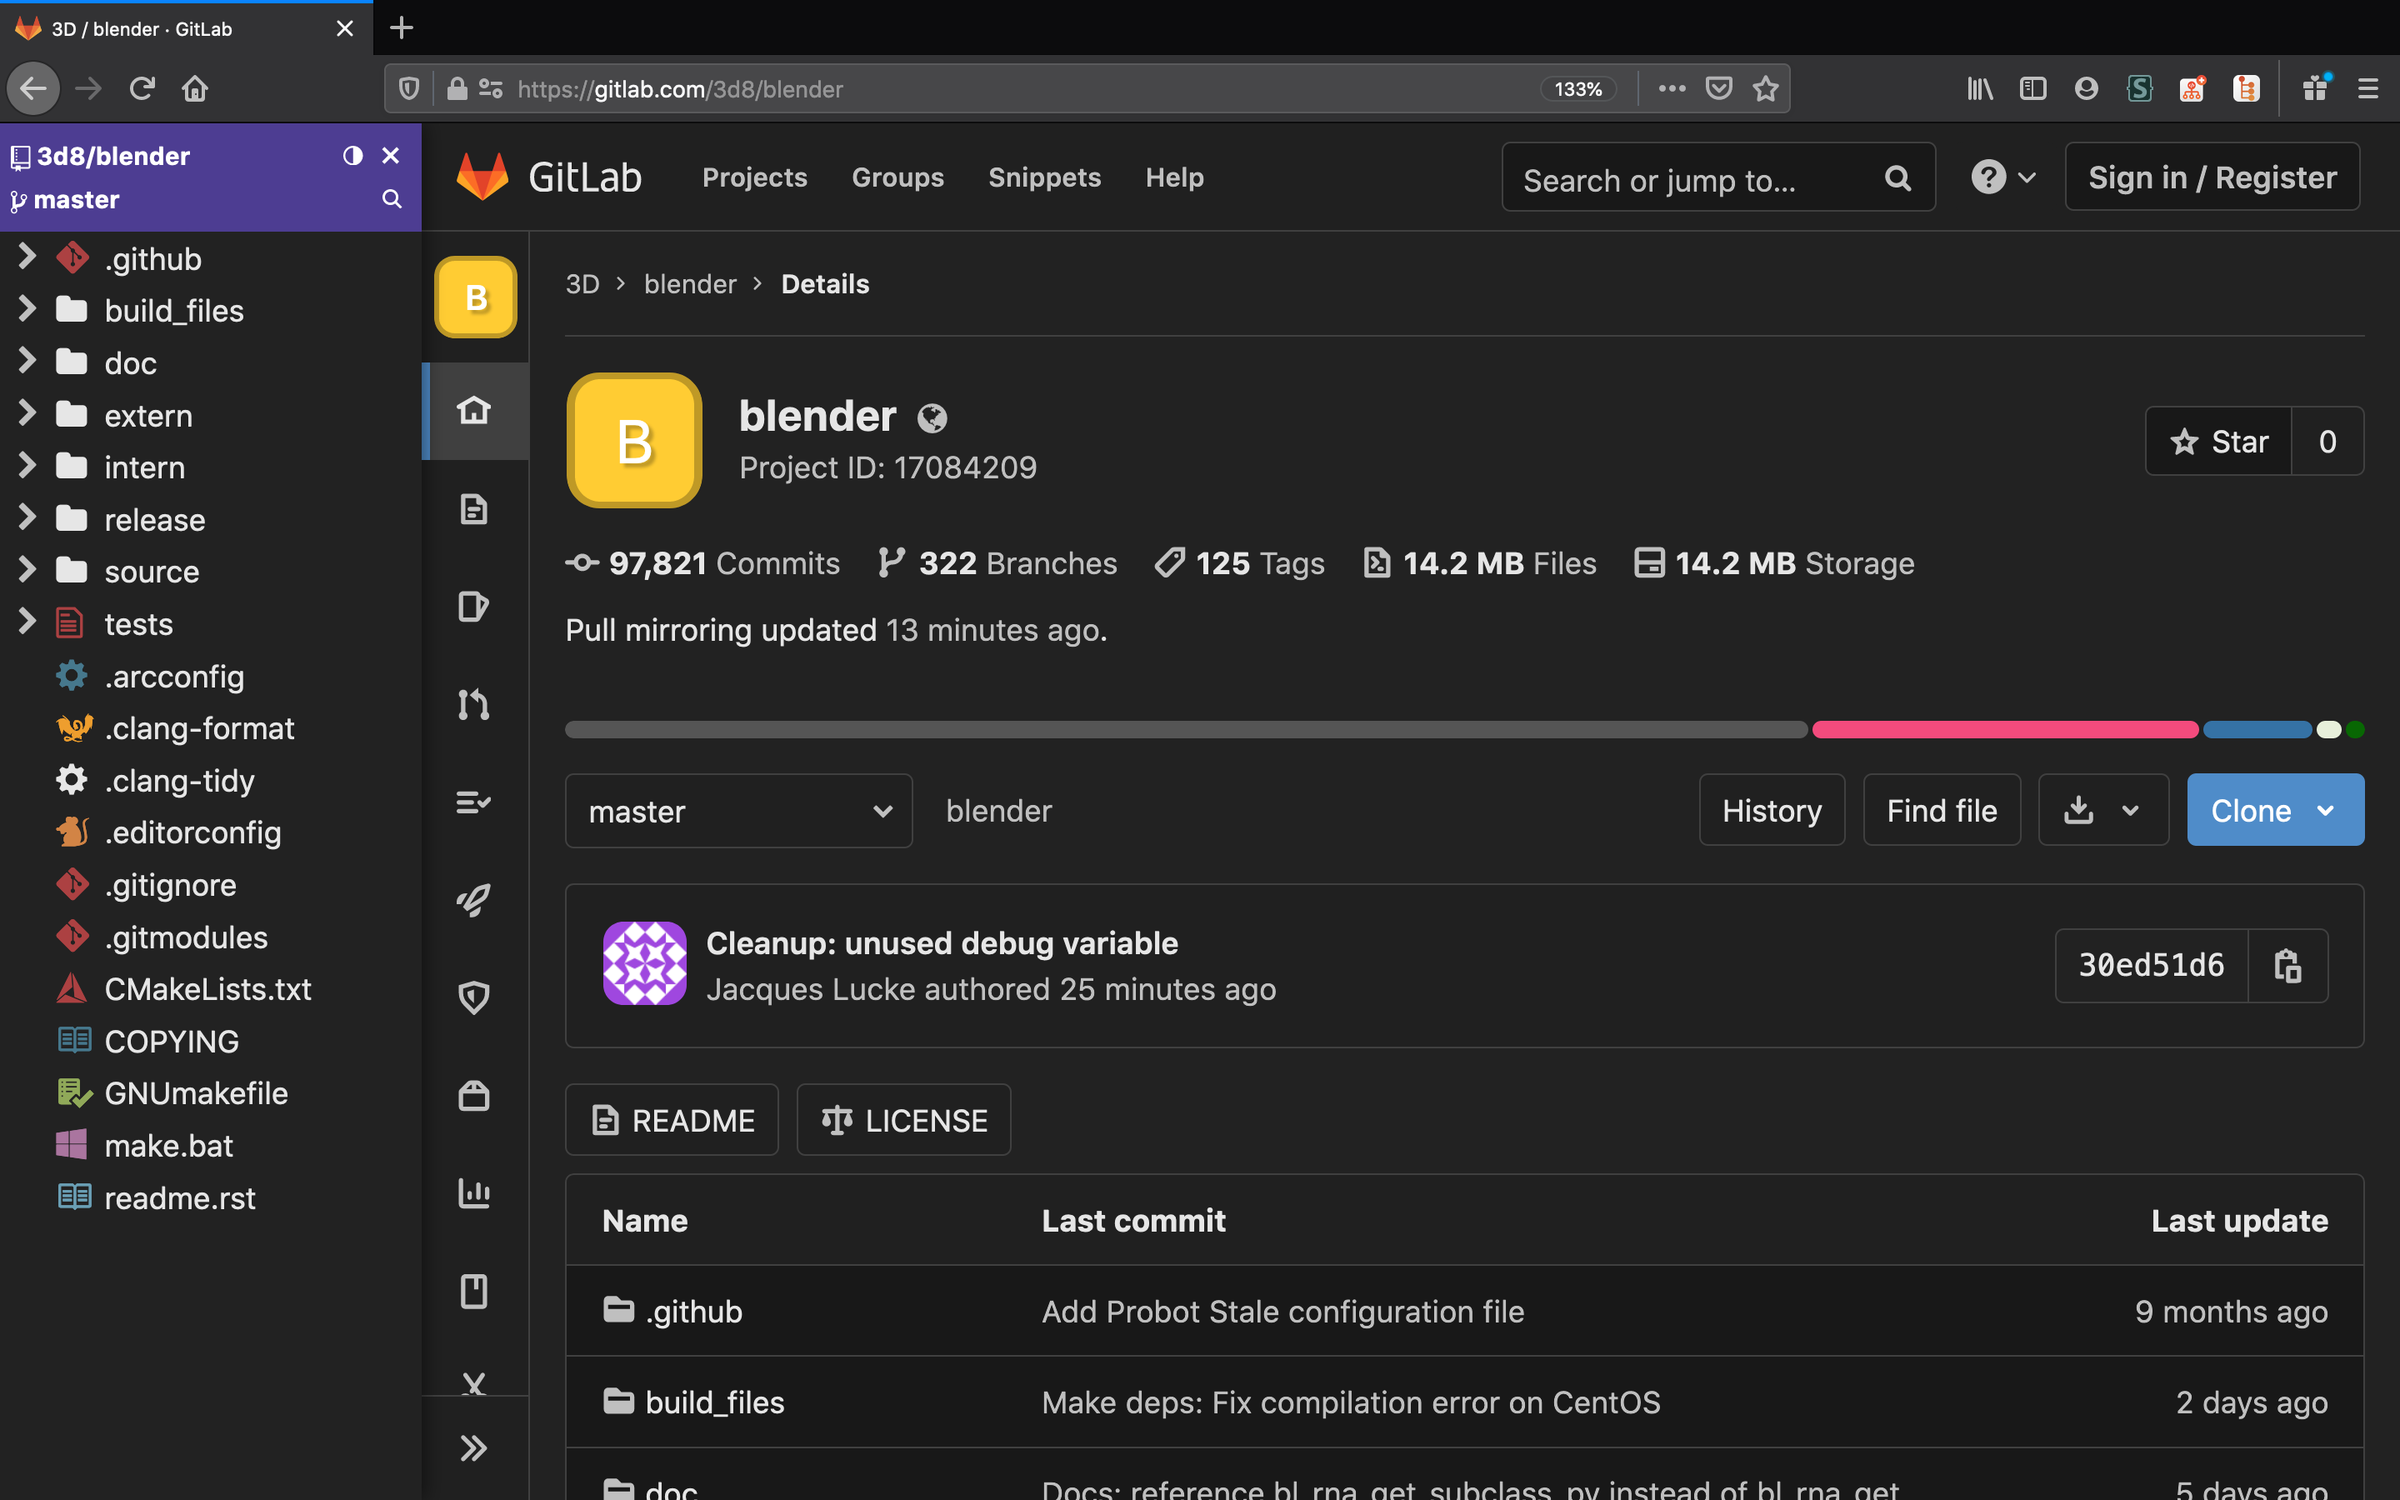This screenshot has height=1500, width=2400.
Task: Open the master branch dropdown
Action: (x=739, y=811)
